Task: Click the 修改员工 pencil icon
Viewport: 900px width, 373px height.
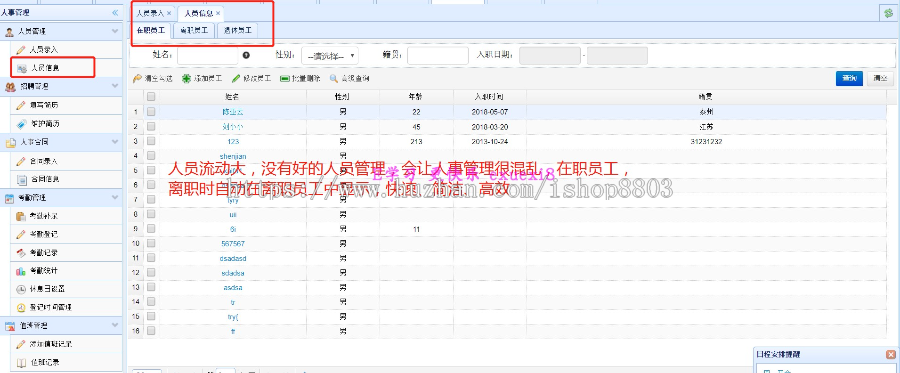Action: [x=235, y=79]
